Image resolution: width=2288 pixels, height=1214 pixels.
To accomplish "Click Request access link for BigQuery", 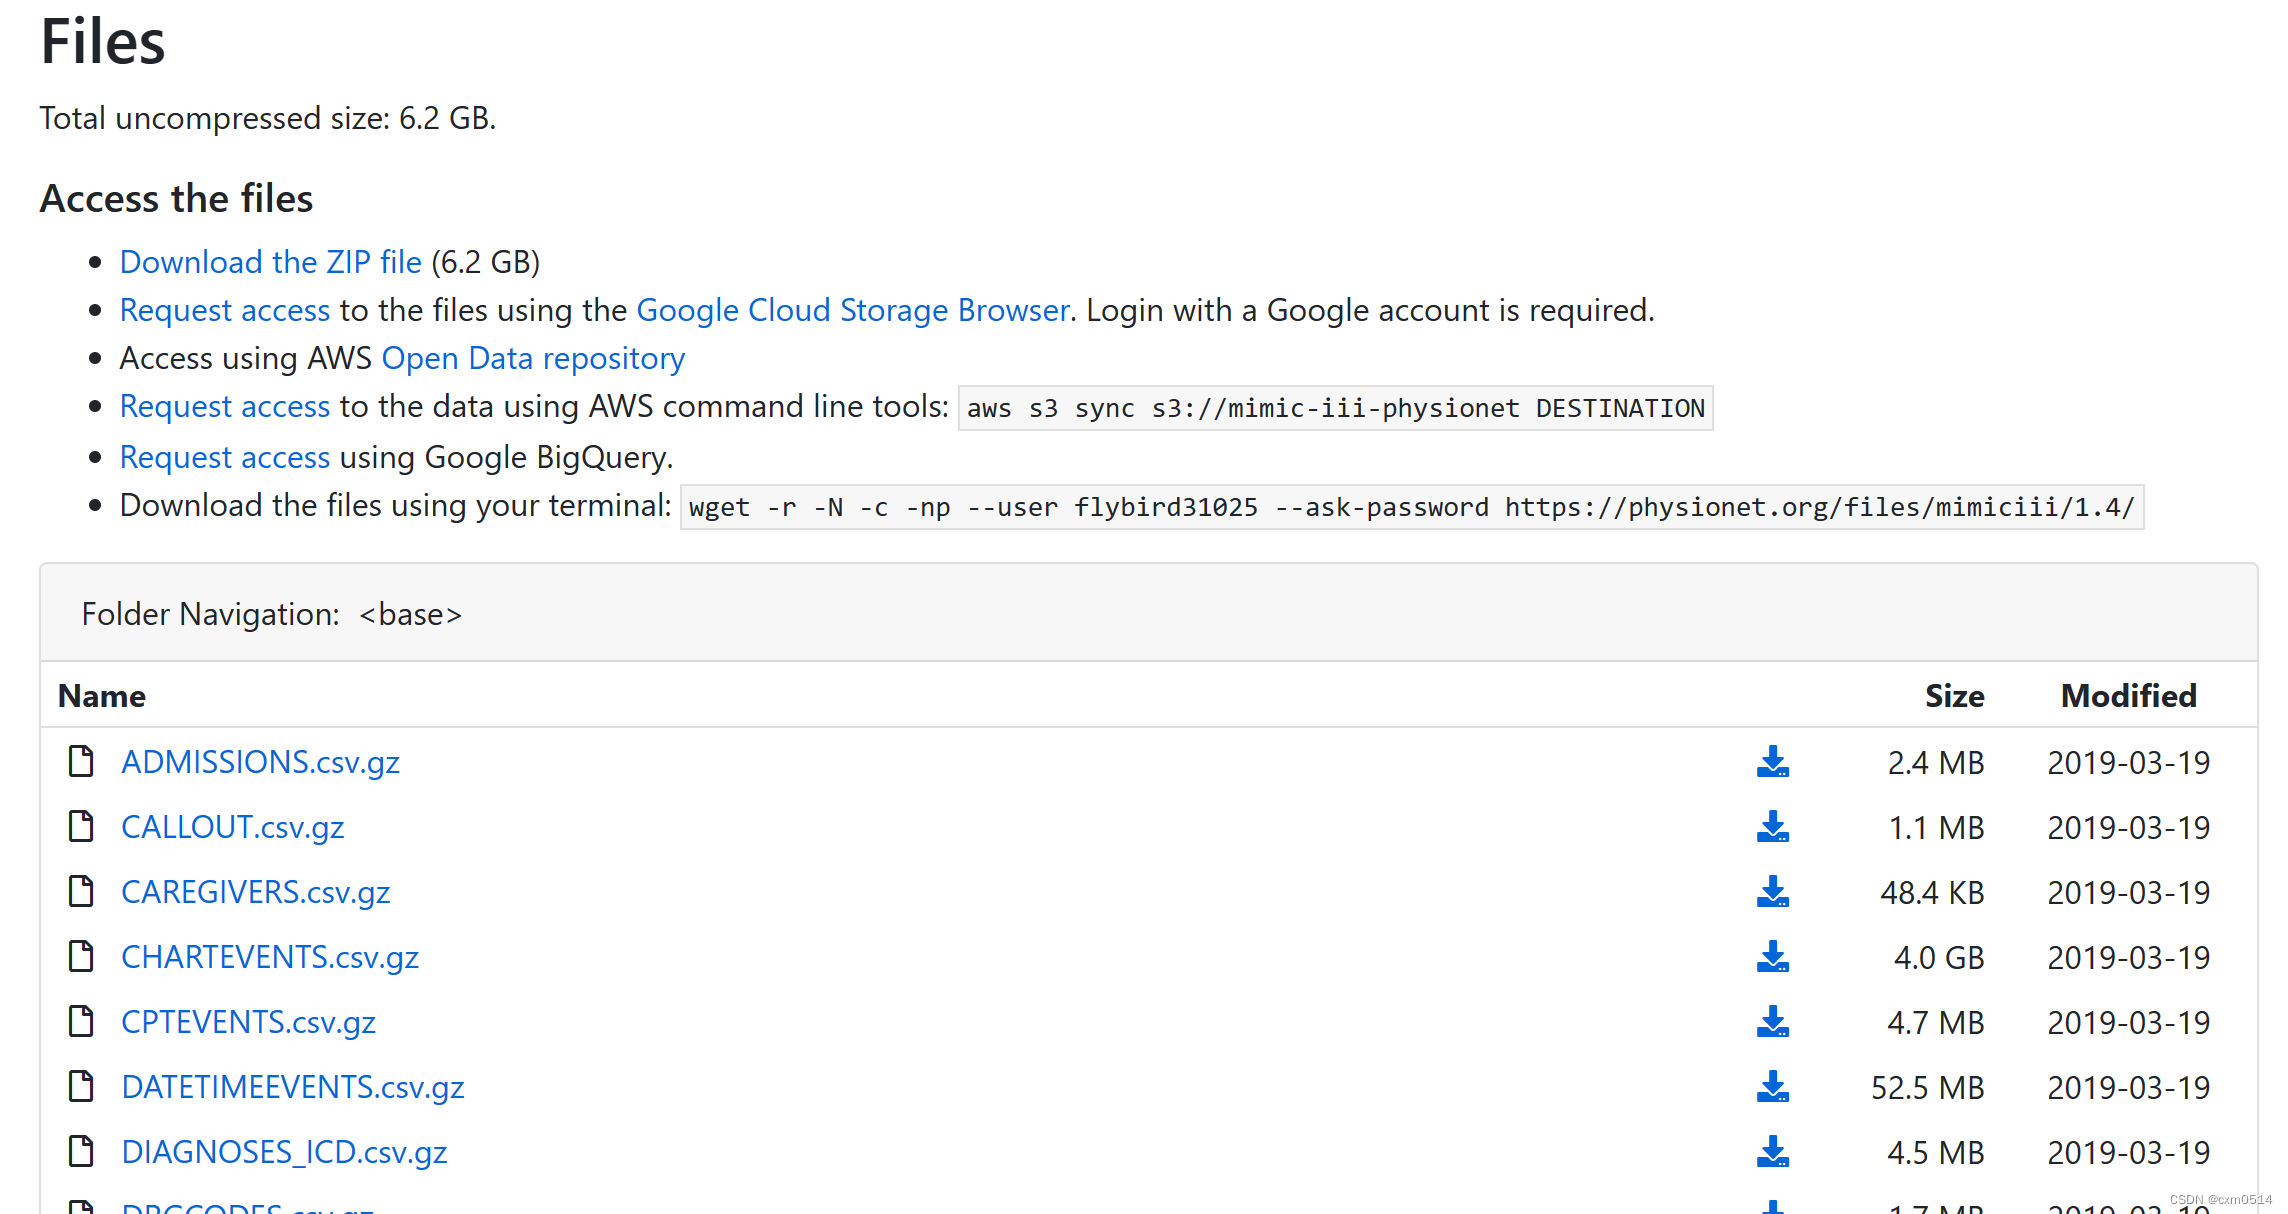I will tap(224, 457).
